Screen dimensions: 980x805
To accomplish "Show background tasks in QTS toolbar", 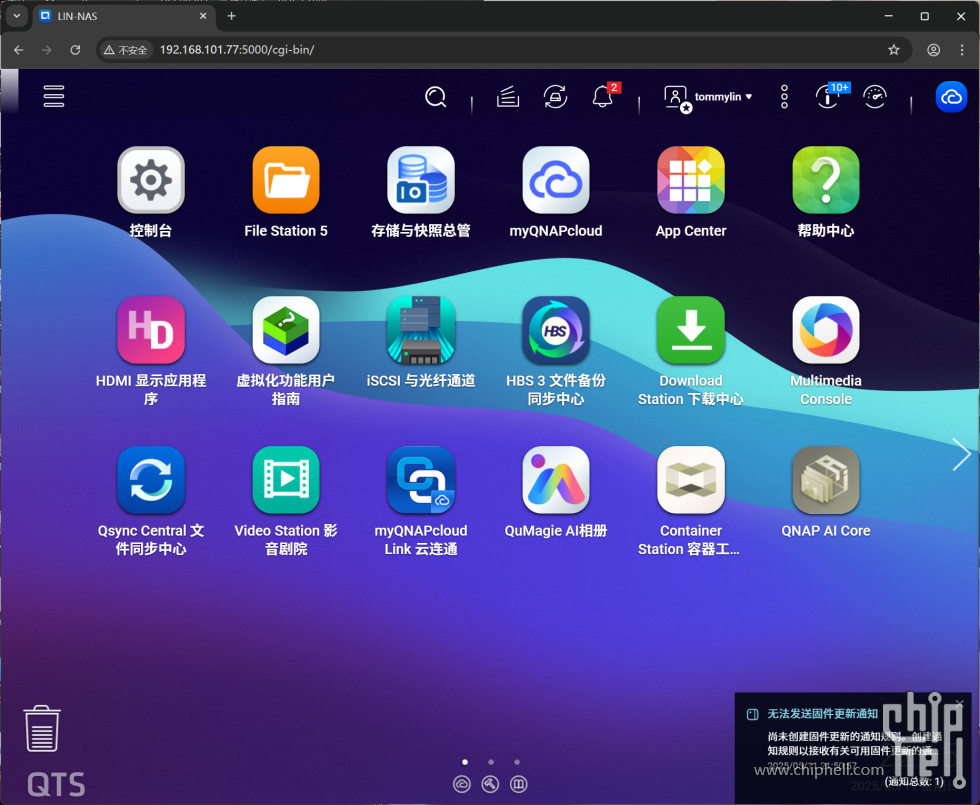I will click(x=508, y=97).
